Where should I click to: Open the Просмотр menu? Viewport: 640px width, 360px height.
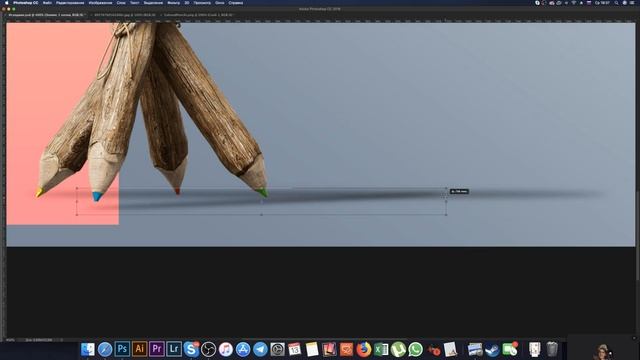[x=202, y=3]
